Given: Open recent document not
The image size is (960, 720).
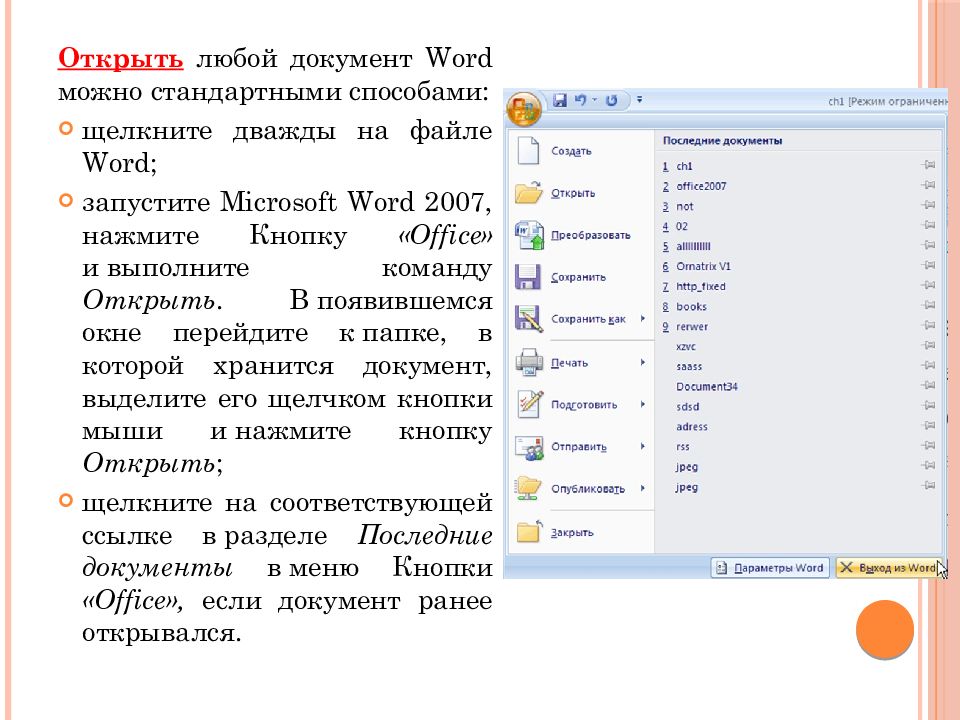Looking at the screenshot, I should (684, 206).
